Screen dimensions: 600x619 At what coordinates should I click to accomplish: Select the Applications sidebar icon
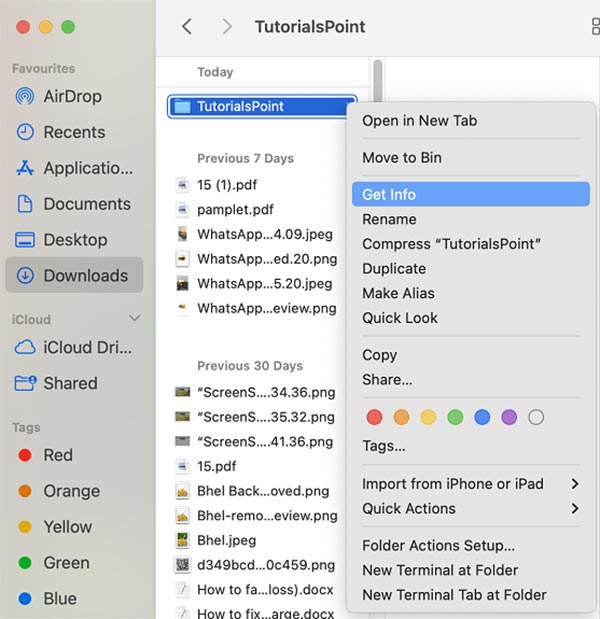pos(25,168)
